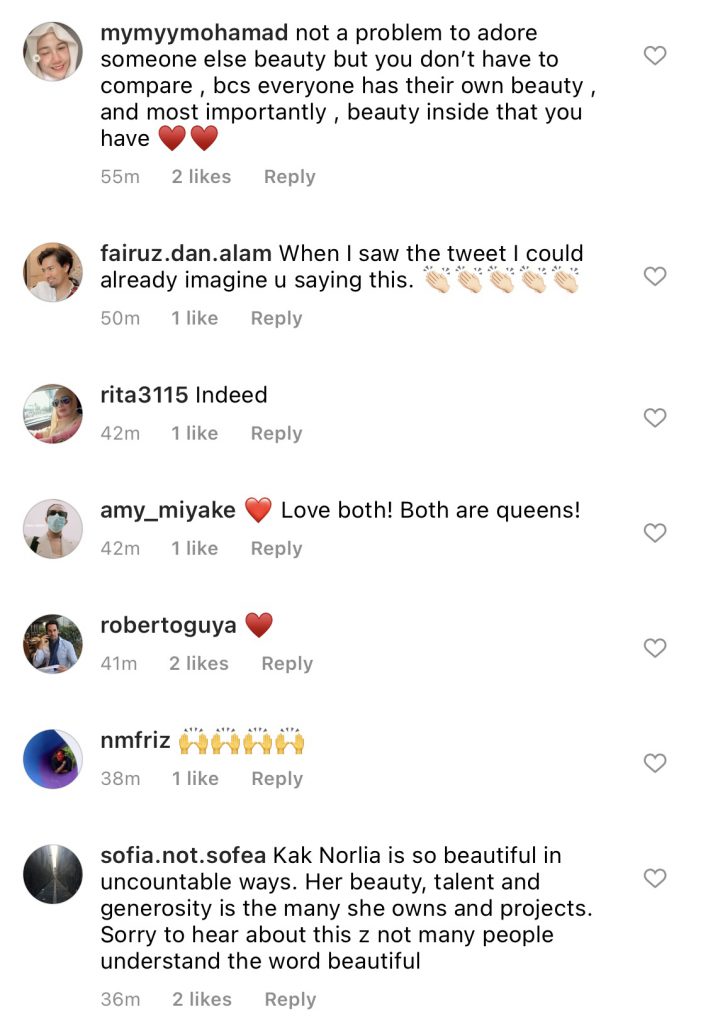Like sofia.not.sofea's comment
Image resolution: width=708 pixels, height=1024 pixels.
[x=654, y=878]
